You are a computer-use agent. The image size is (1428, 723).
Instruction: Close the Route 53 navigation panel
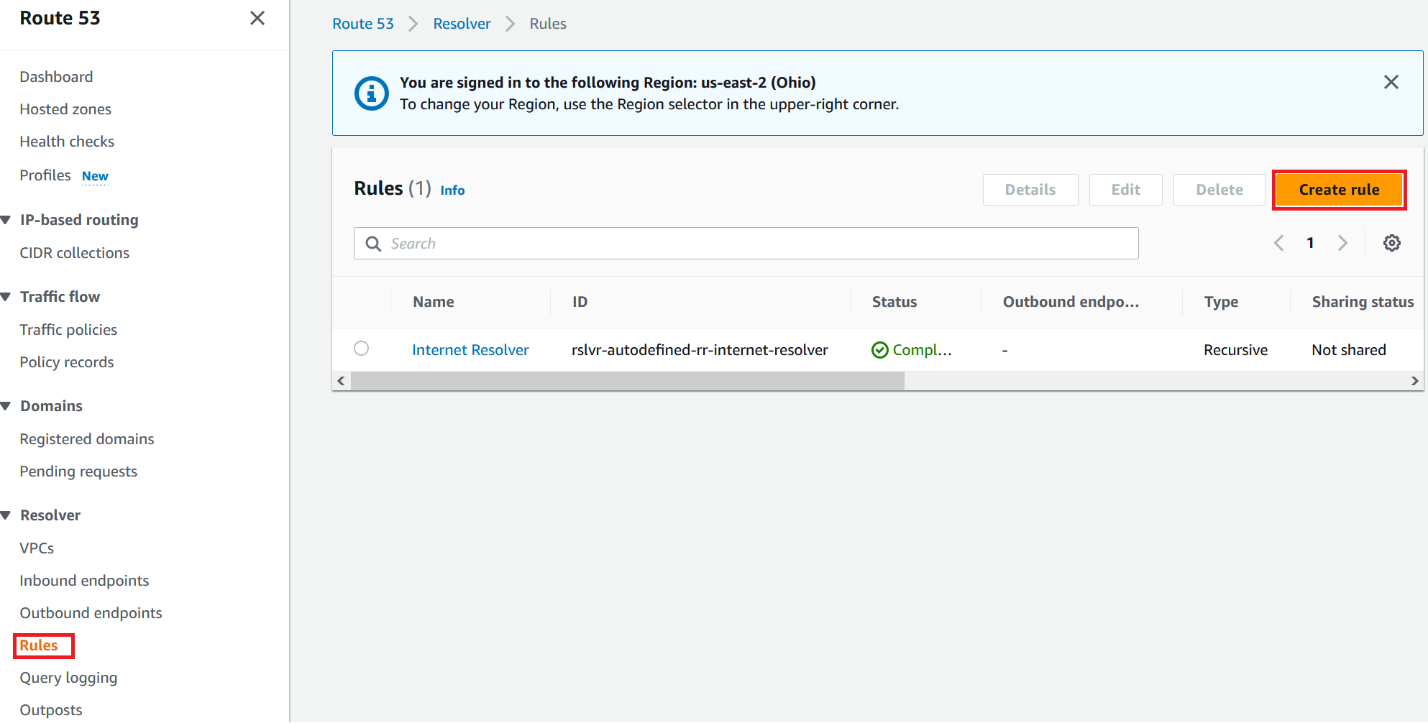point(257,18)
